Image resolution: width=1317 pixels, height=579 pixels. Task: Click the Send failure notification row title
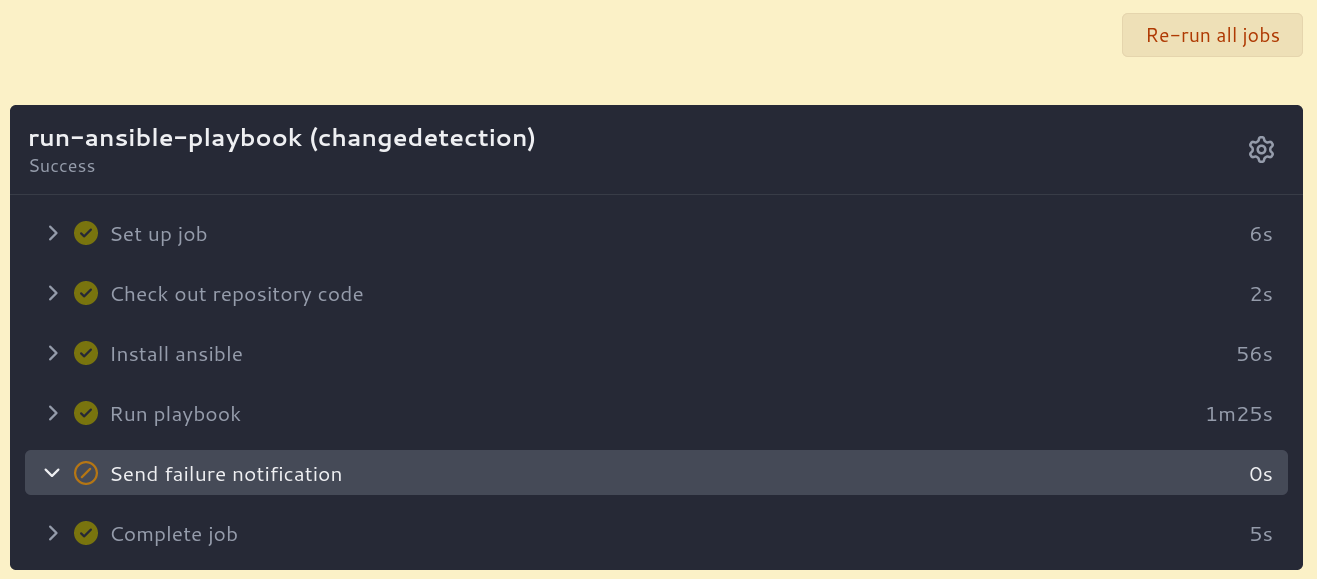coord(226,474)
